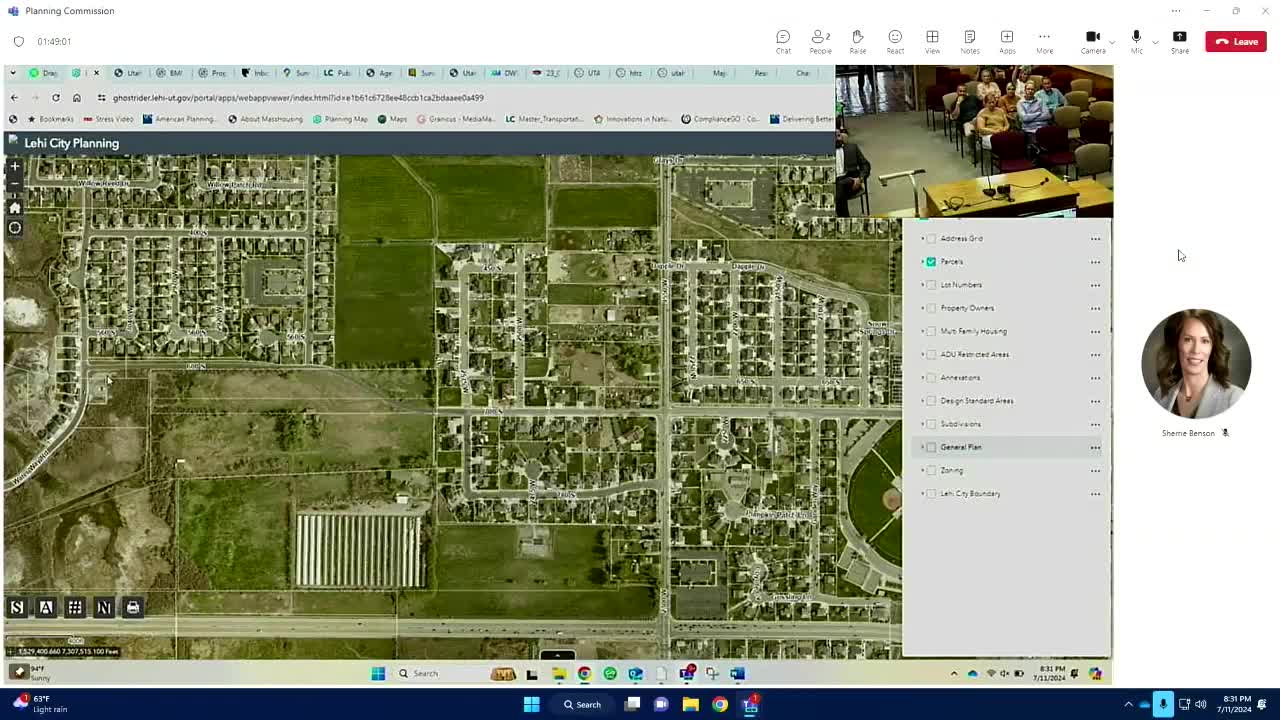1280x720 pixels.
Task: Click the Share screen icon
Action: pyautogui.click(x=1180, y=41)
